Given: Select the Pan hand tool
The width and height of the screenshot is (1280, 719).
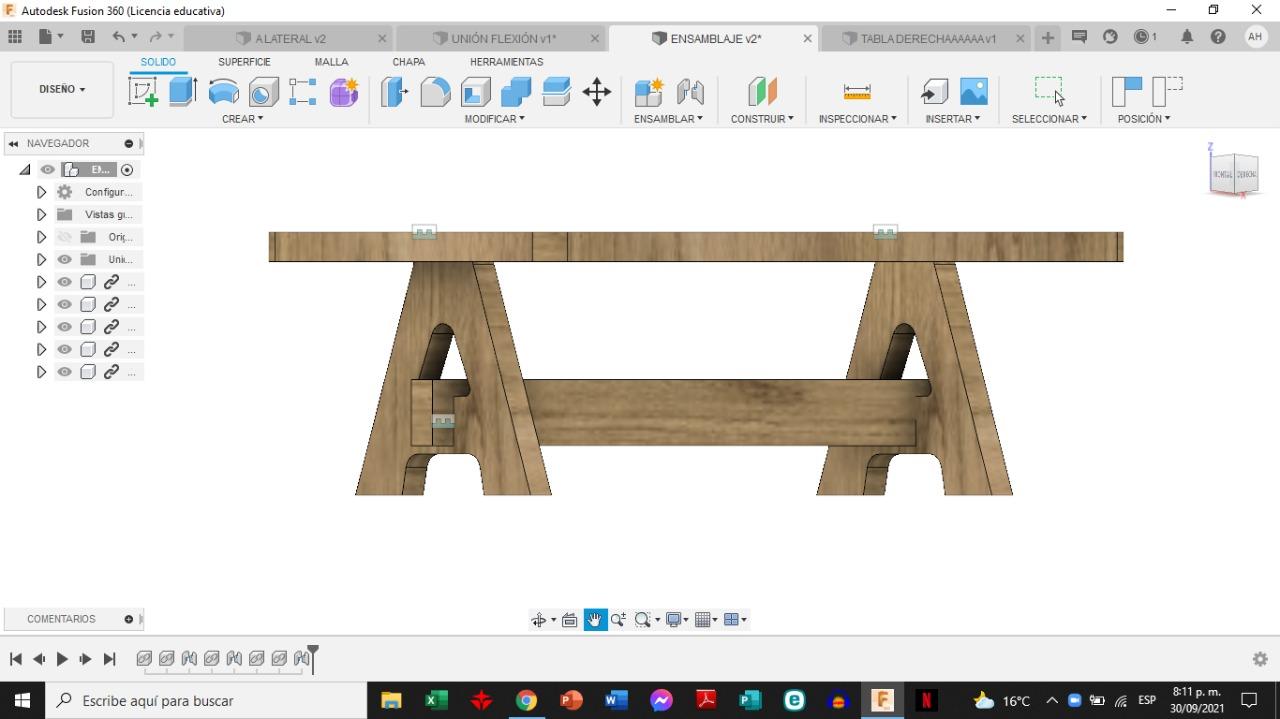Looking at the screenshot, I should (x=595, y=620).
